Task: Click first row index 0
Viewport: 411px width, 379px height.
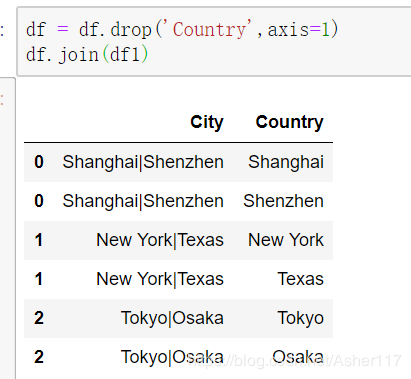Action: 39,162
